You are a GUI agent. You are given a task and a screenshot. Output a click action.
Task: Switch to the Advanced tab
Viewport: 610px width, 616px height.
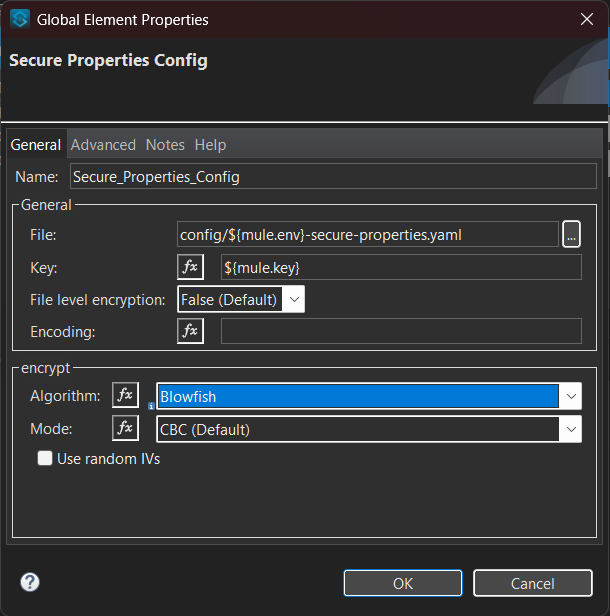pyautogui.click(x=103, y=145)
